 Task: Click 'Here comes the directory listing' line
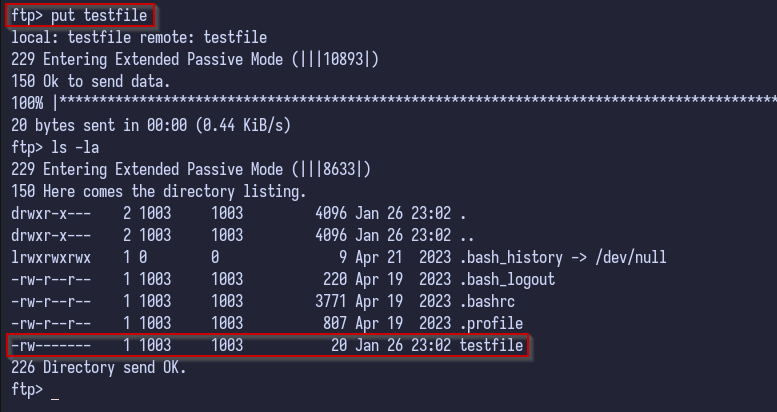click(159, 191)
